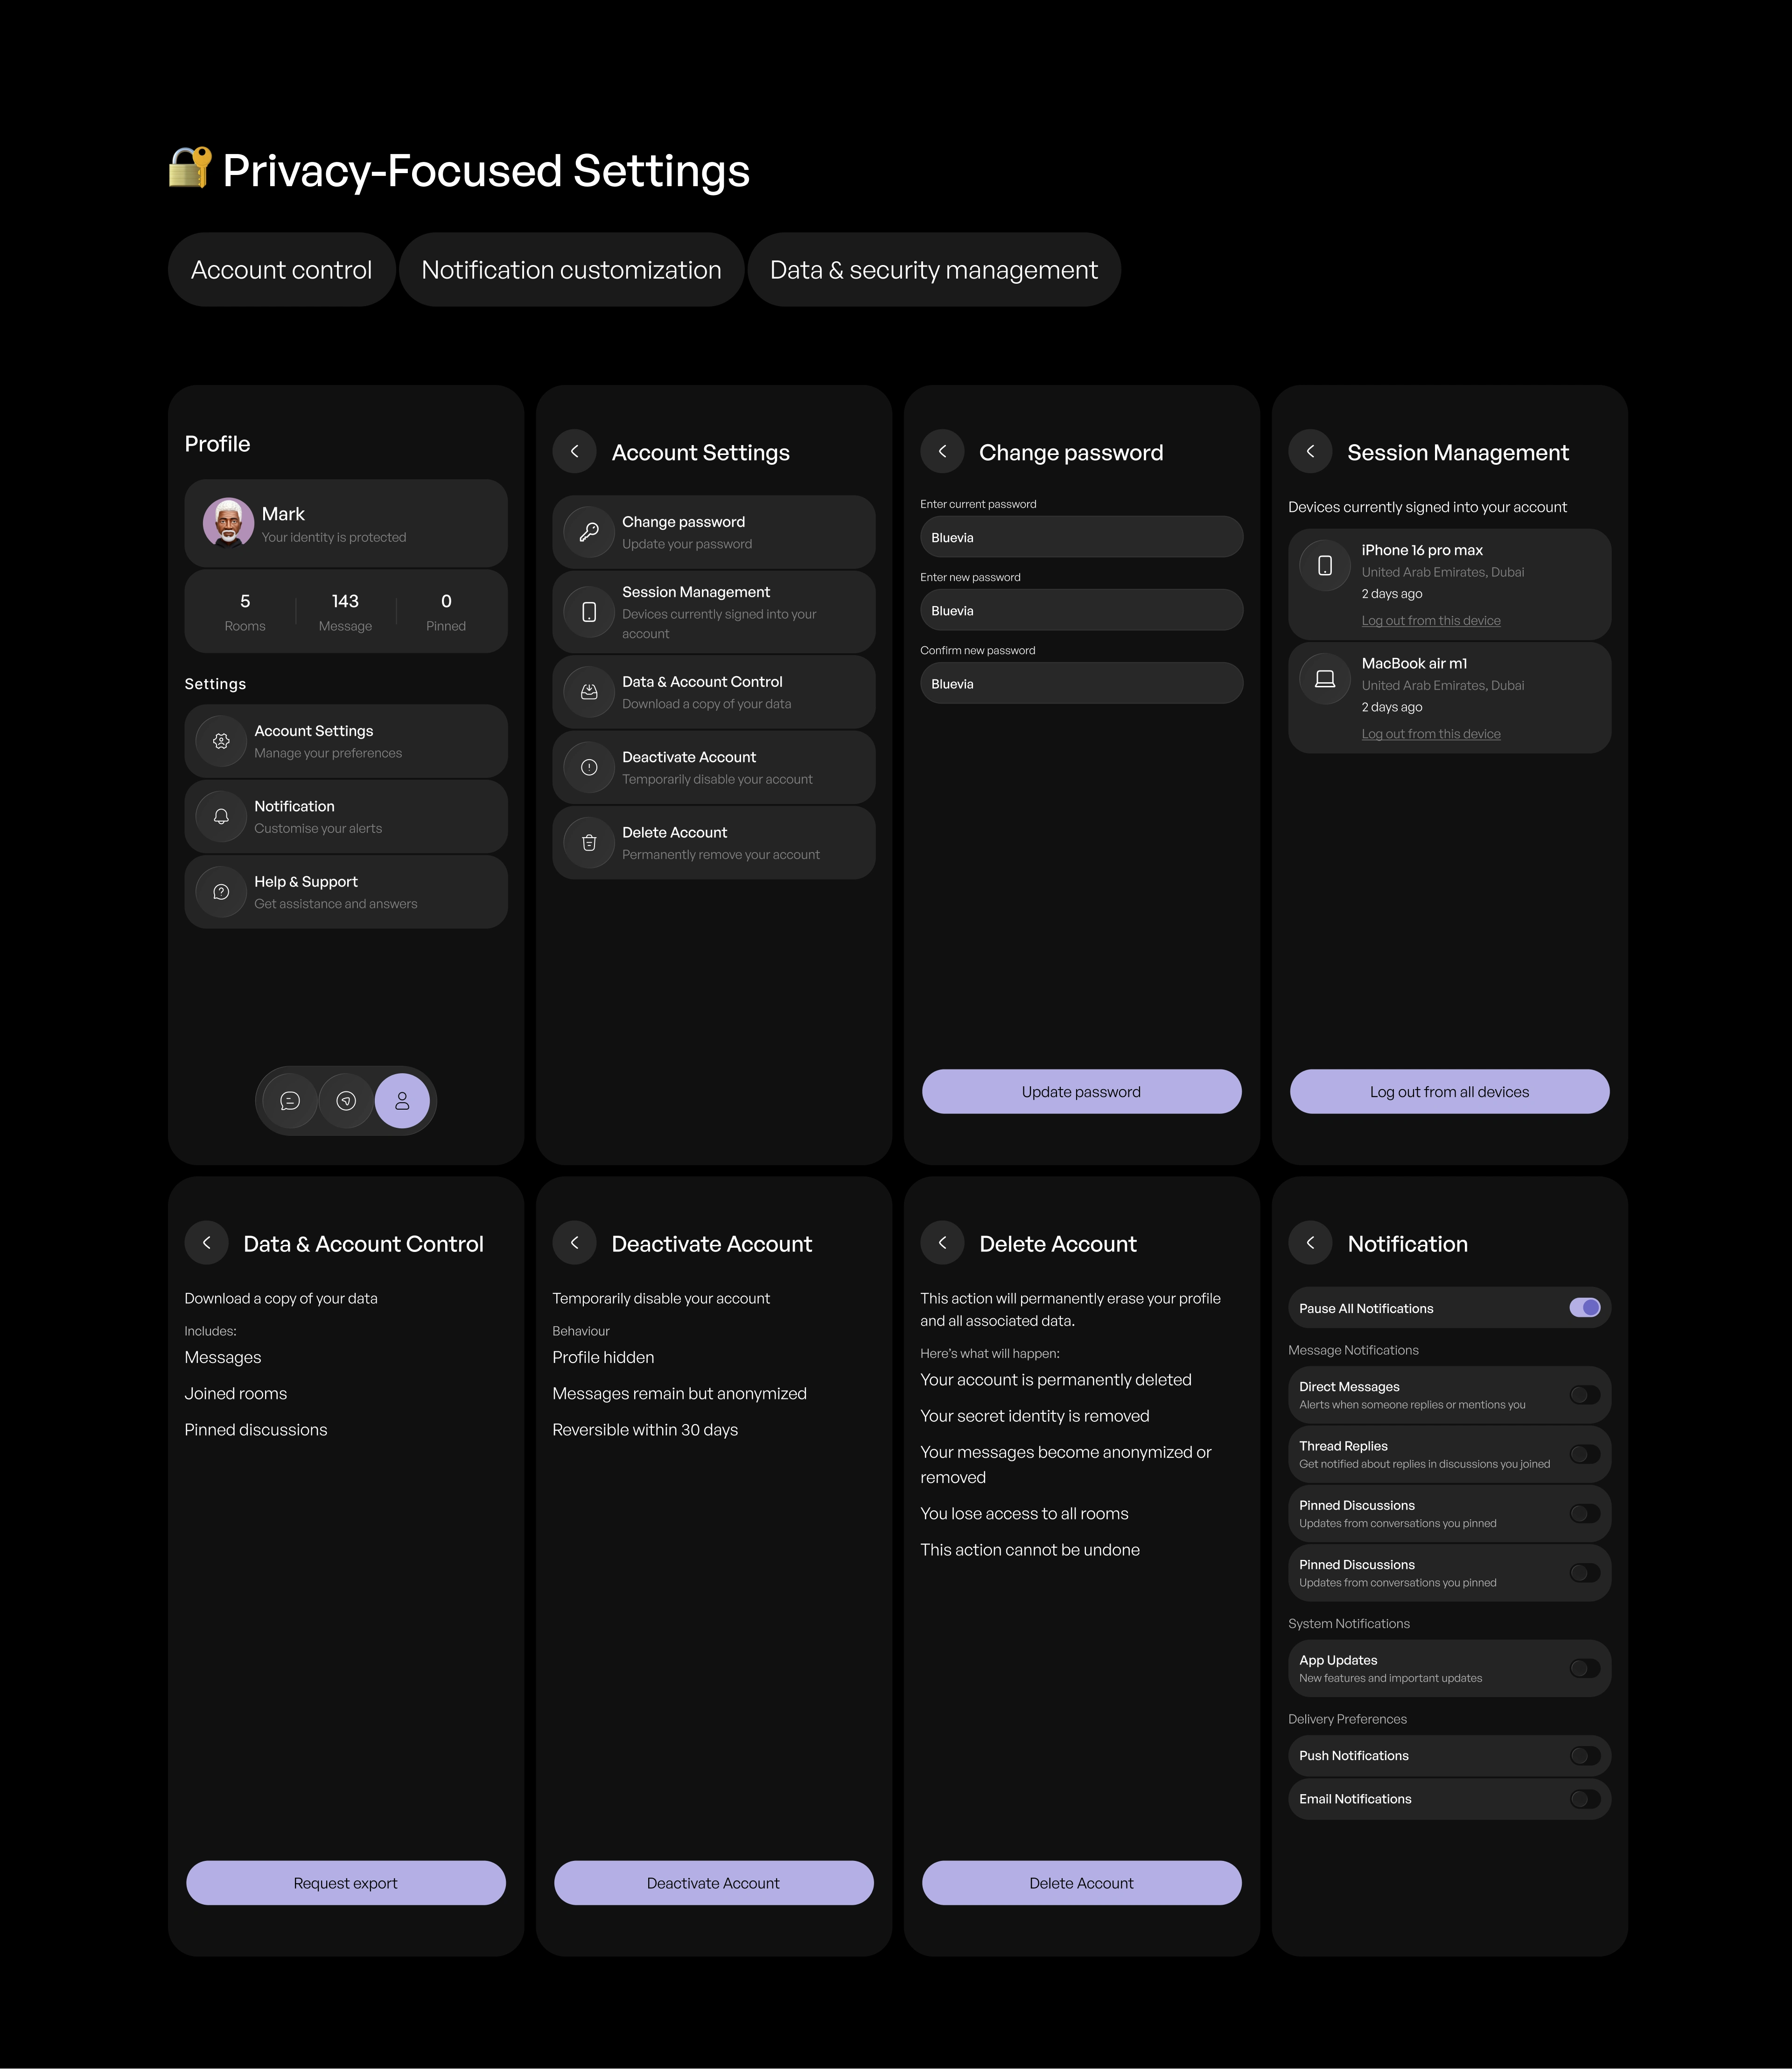Turn on the Push Notifications switch
The width and height of the screenshot is (1792, 2069).
[x=1585, y=1756]
